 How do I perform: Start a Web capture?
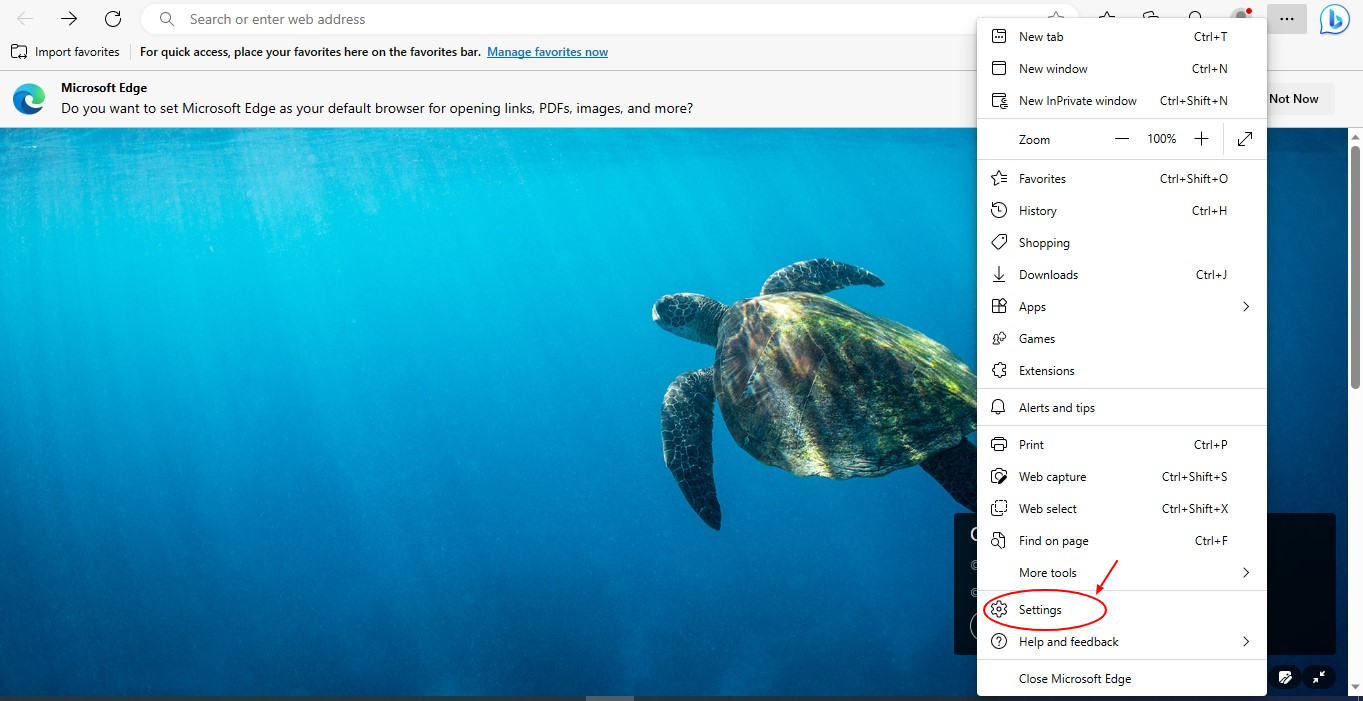[1052, 476]
